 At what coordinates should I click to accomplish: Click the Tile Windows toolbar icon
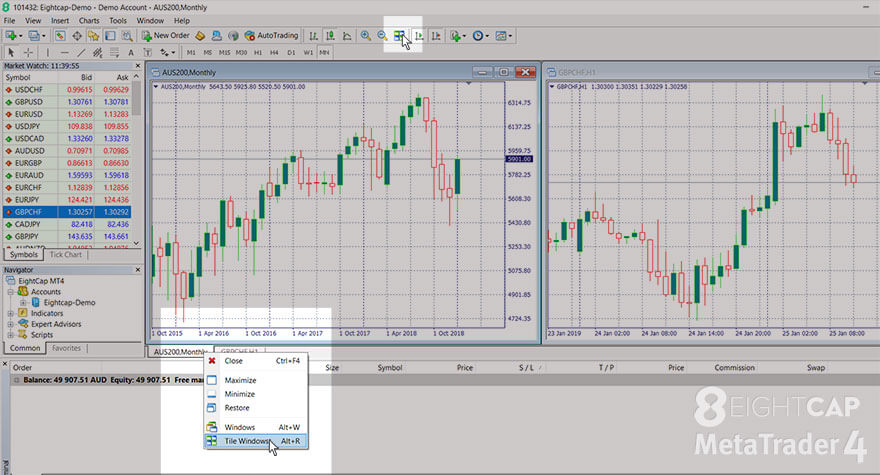coord(399,36)
